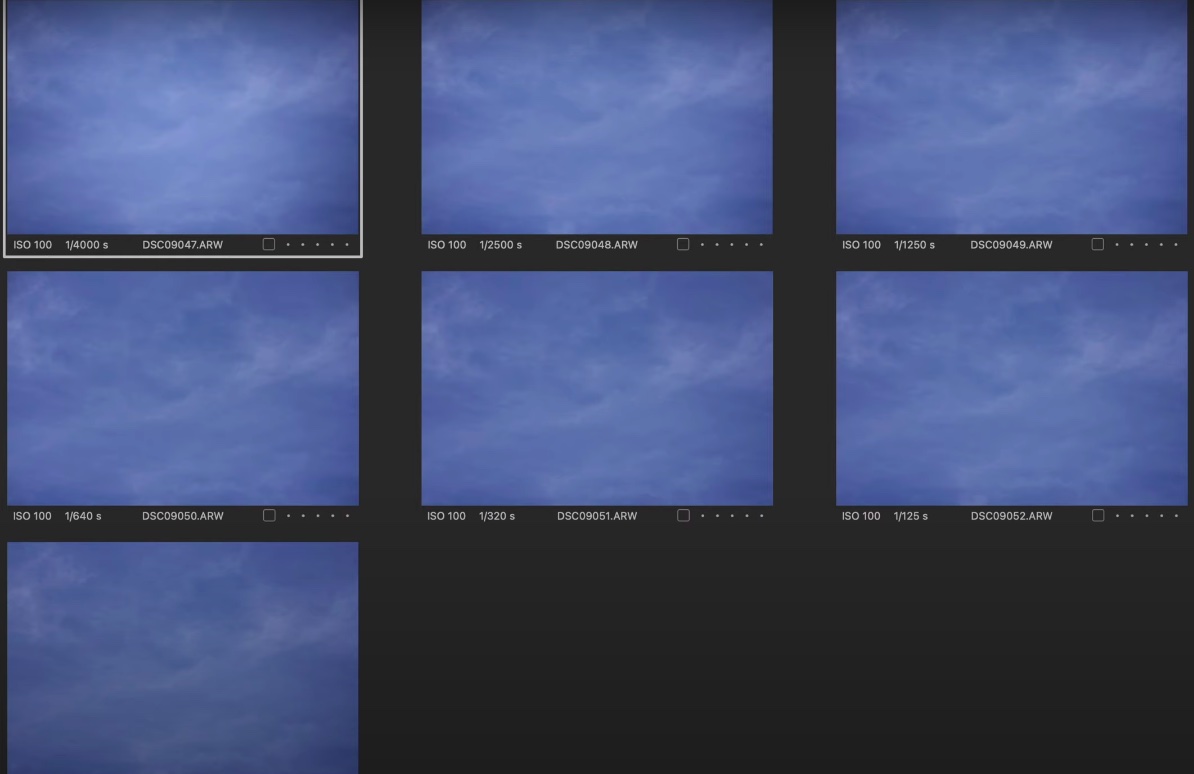Screen dimensions: 1194x774
Task: Set five-star rating dot on DSC09048.ARW
Action: click(761, 245)
